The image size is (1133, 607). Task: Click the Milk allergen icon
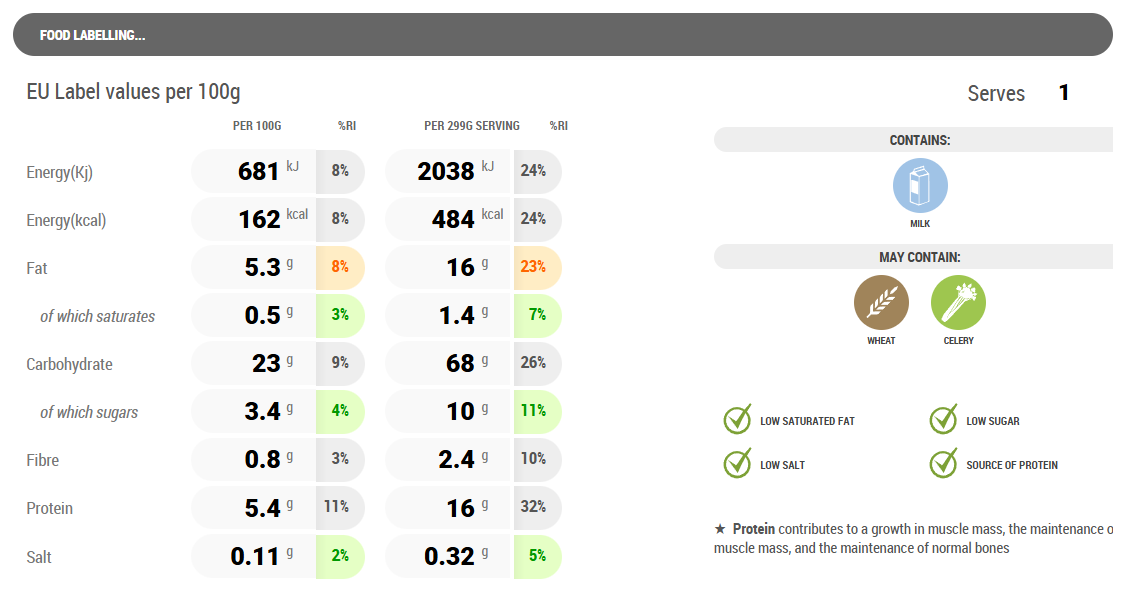pyautogui.click(x=920, y=186)
